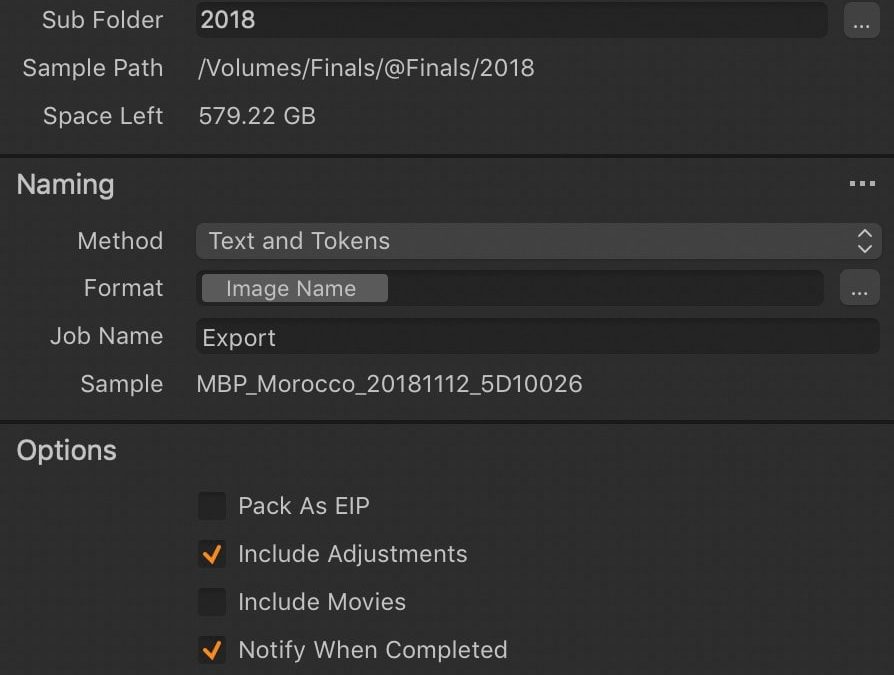Click the Method label
894x675 pixels.
(120, 241)
